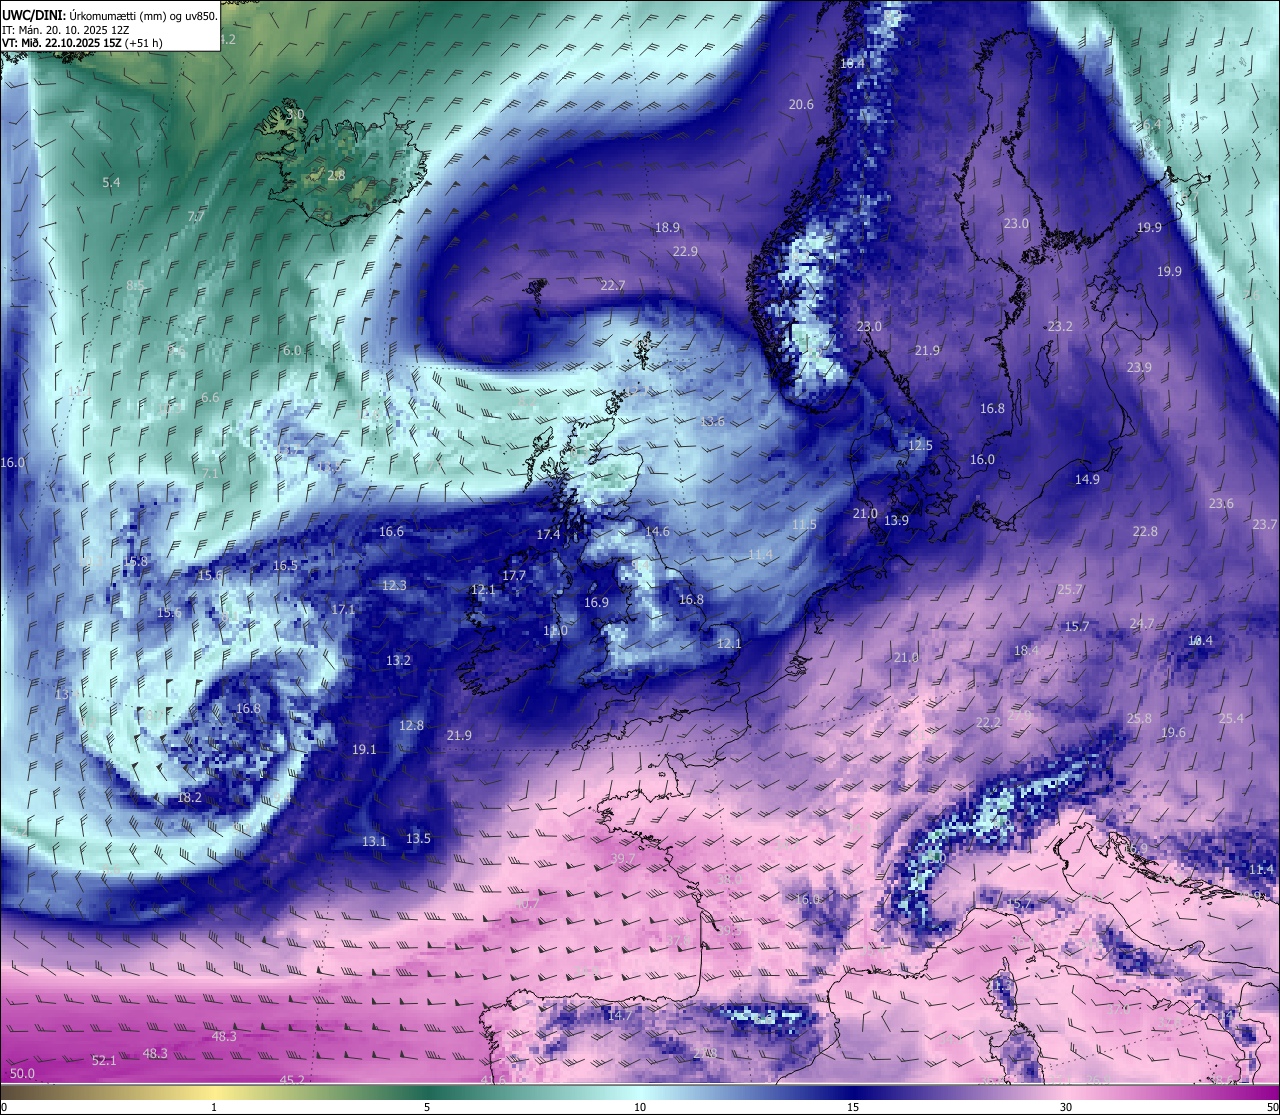1280x1115 pixels.
Task: Click the '23.6' value on the map
Action: (x=1221, y=503)
